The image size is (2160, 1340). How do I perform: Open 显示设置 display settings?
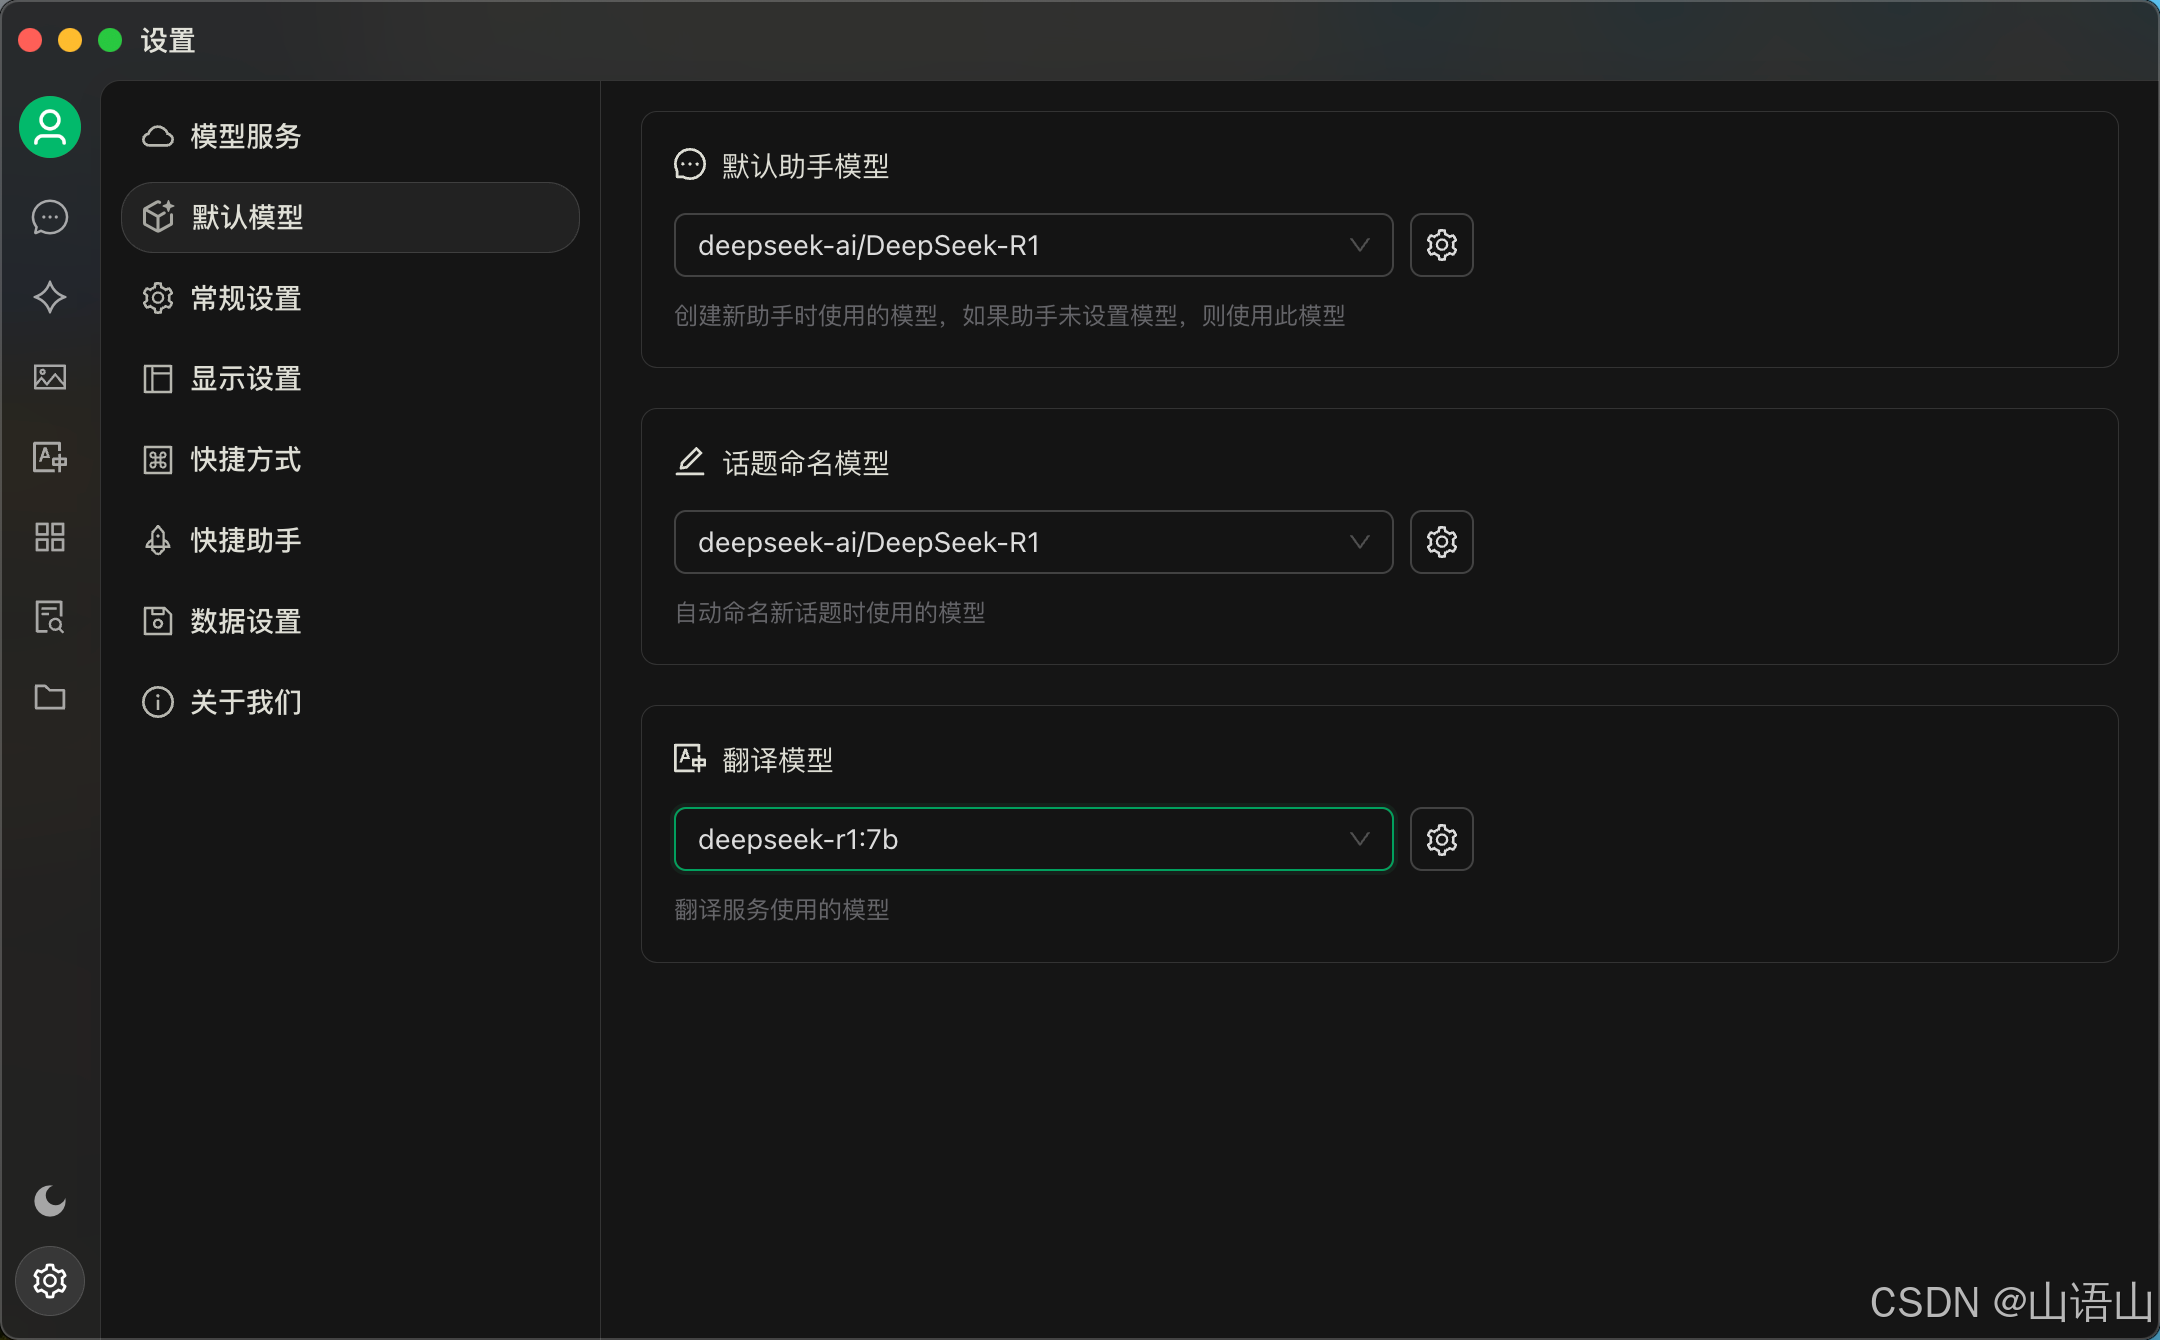350,379
